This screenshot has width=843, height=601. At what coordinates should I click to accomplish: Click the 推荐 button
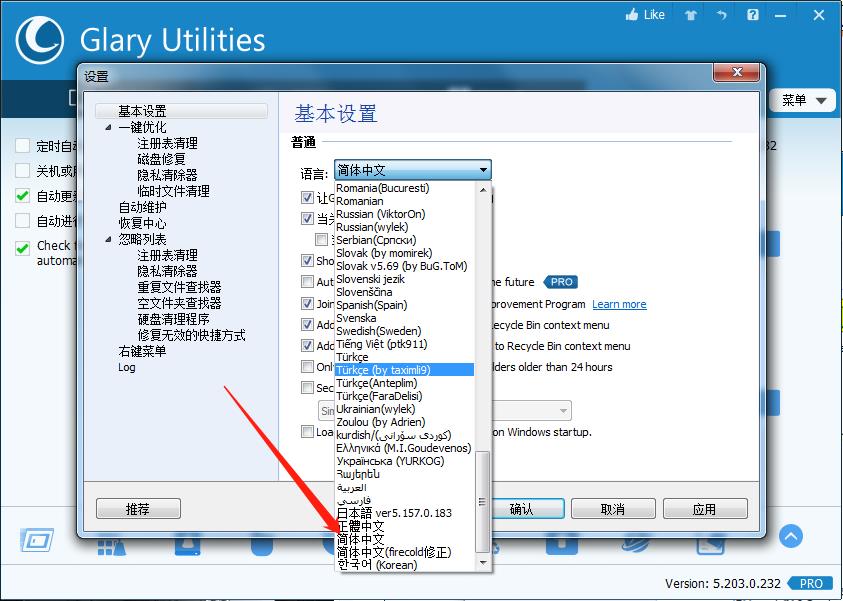pyautogui.click(x=138, y=509)
